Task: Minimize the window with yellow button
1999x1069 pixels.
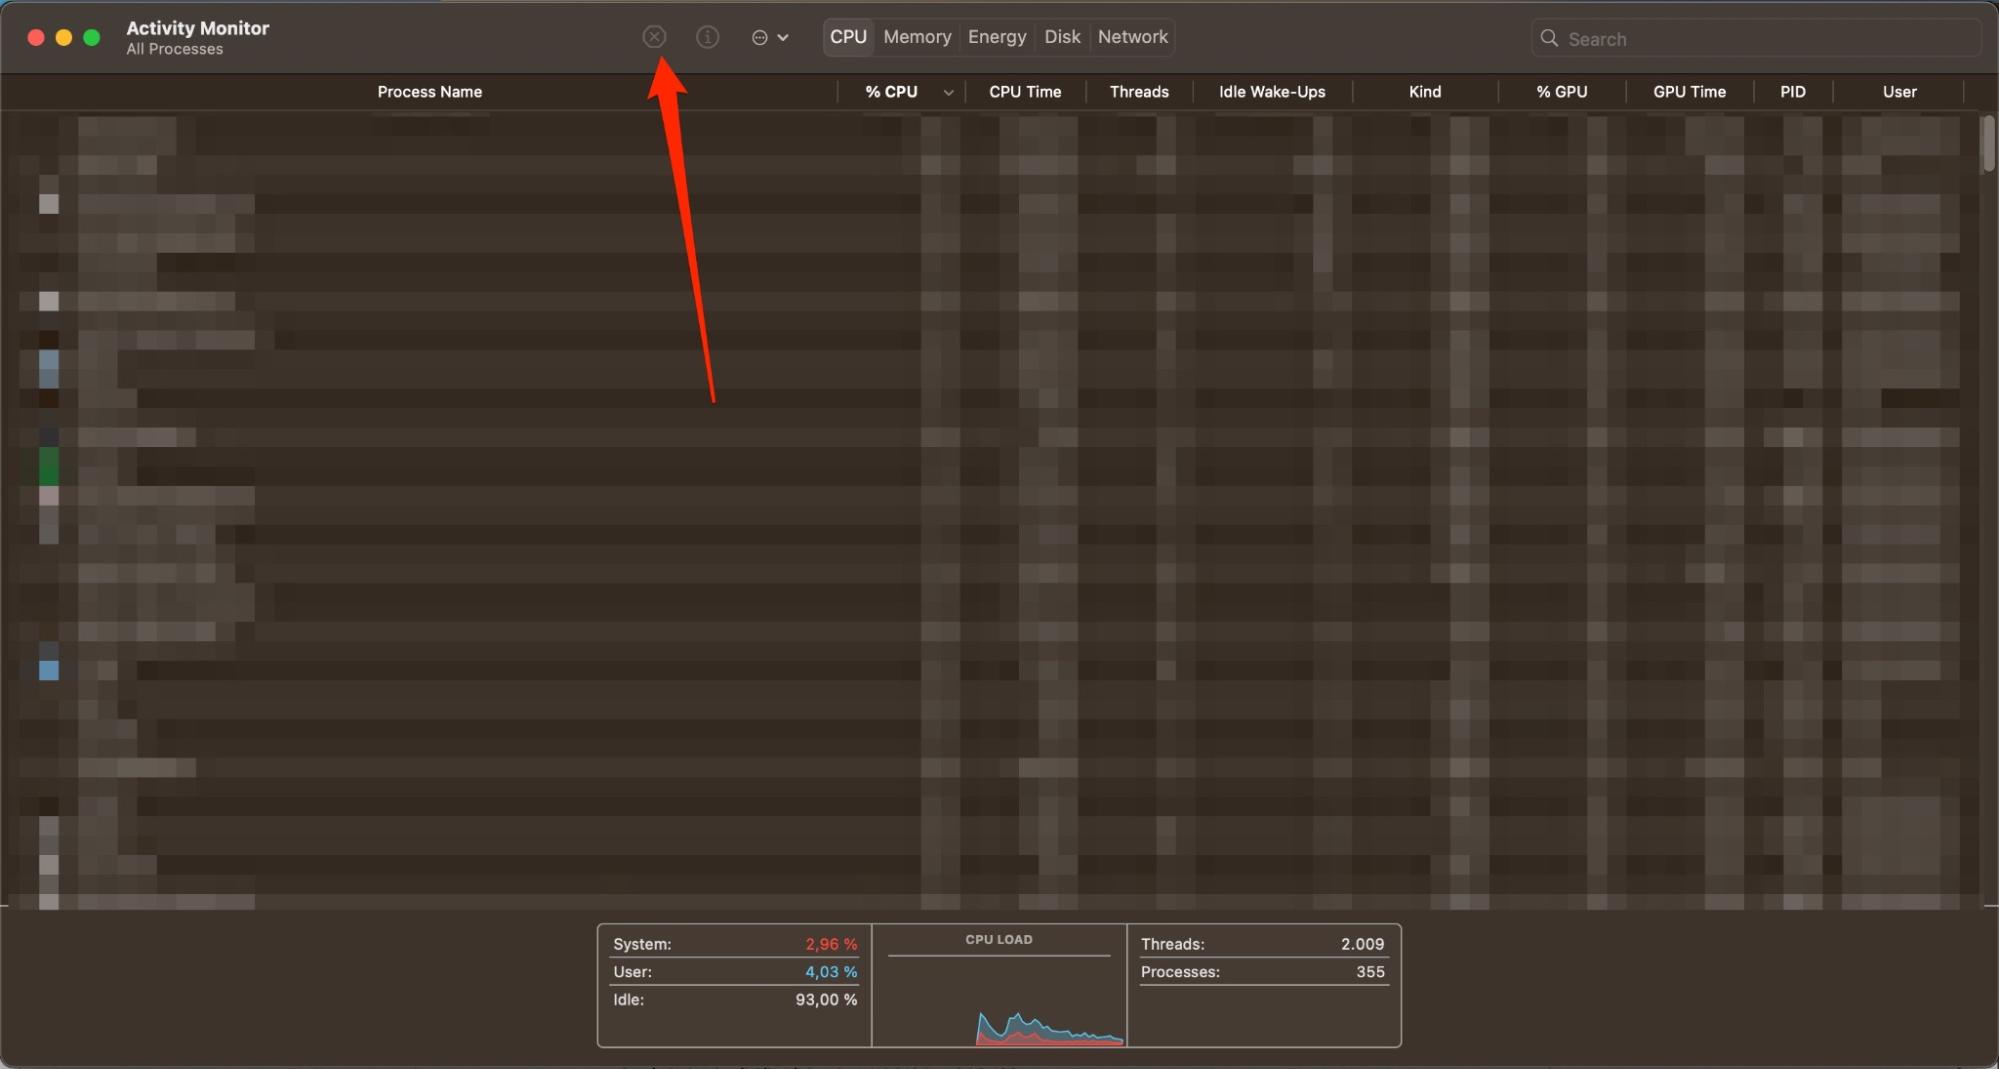Action: point(64,37)
